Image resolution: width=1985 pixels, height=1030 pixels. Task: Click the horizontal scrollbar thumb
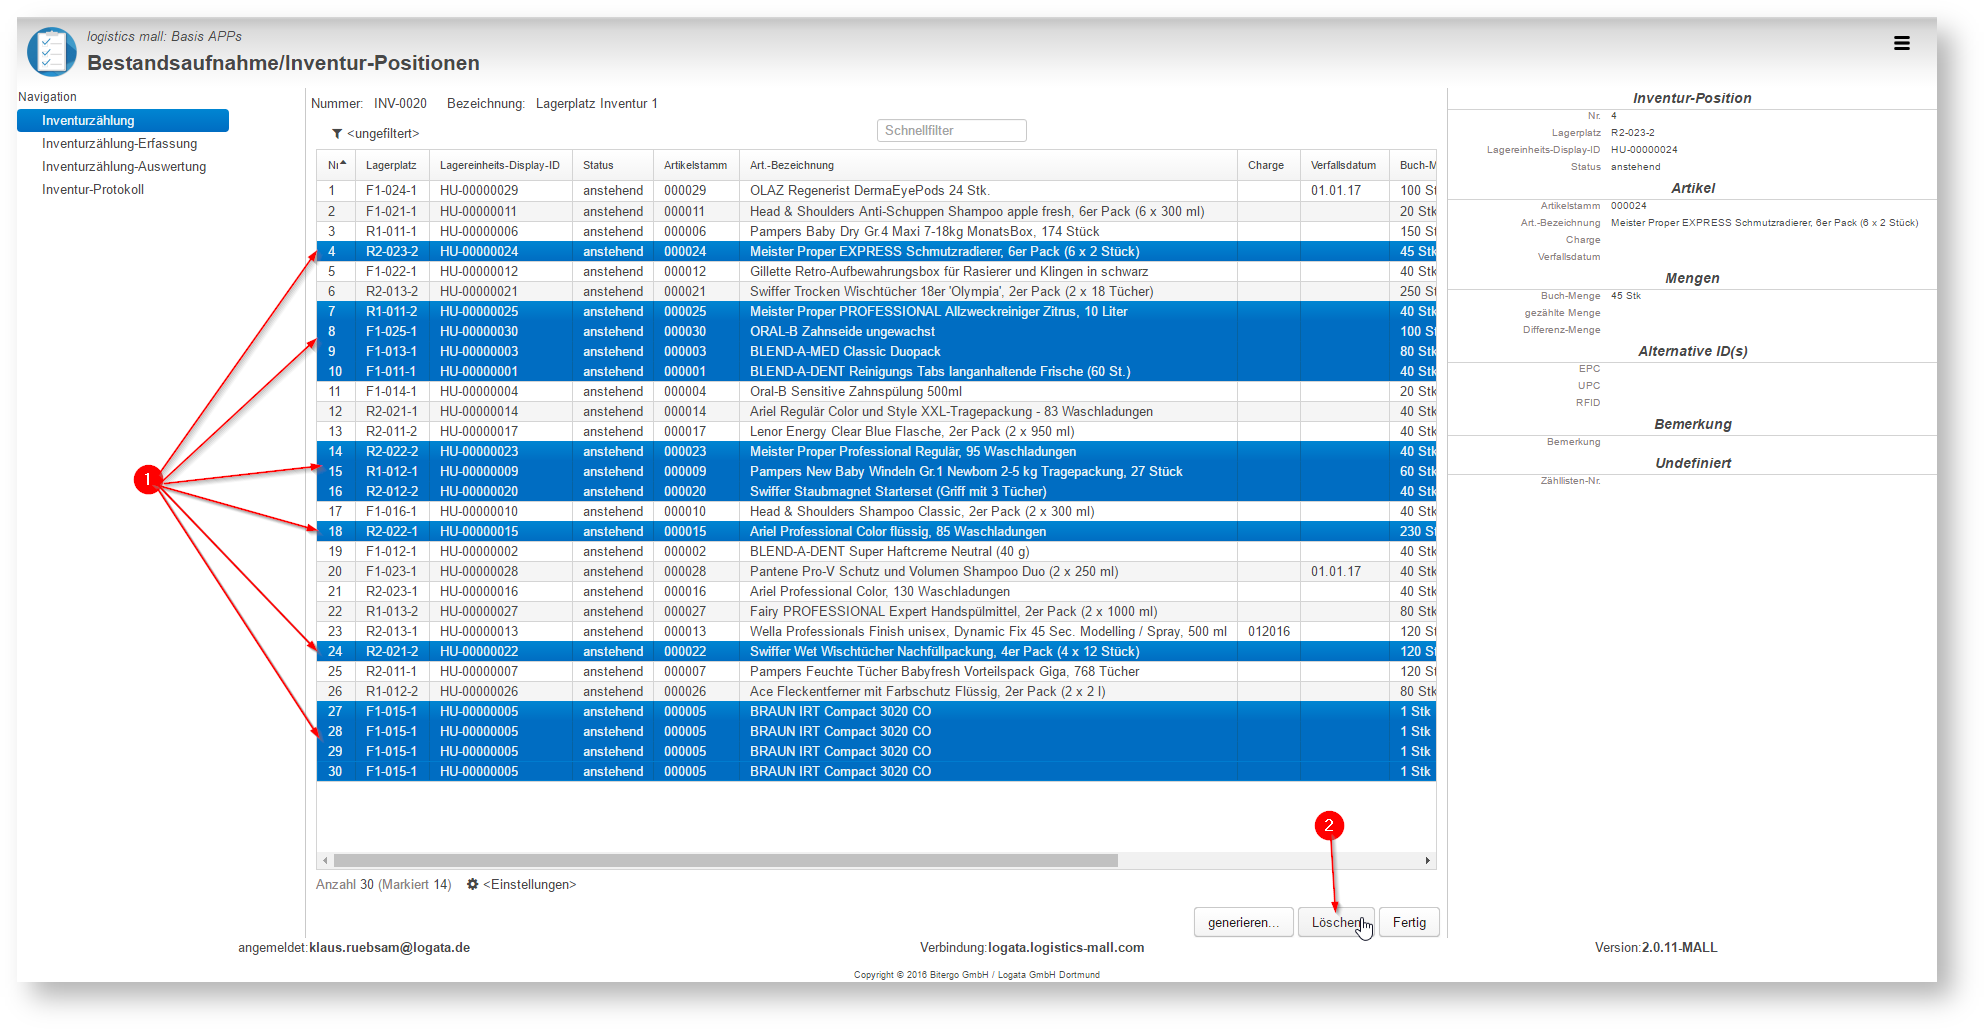(x=726, y=860)
